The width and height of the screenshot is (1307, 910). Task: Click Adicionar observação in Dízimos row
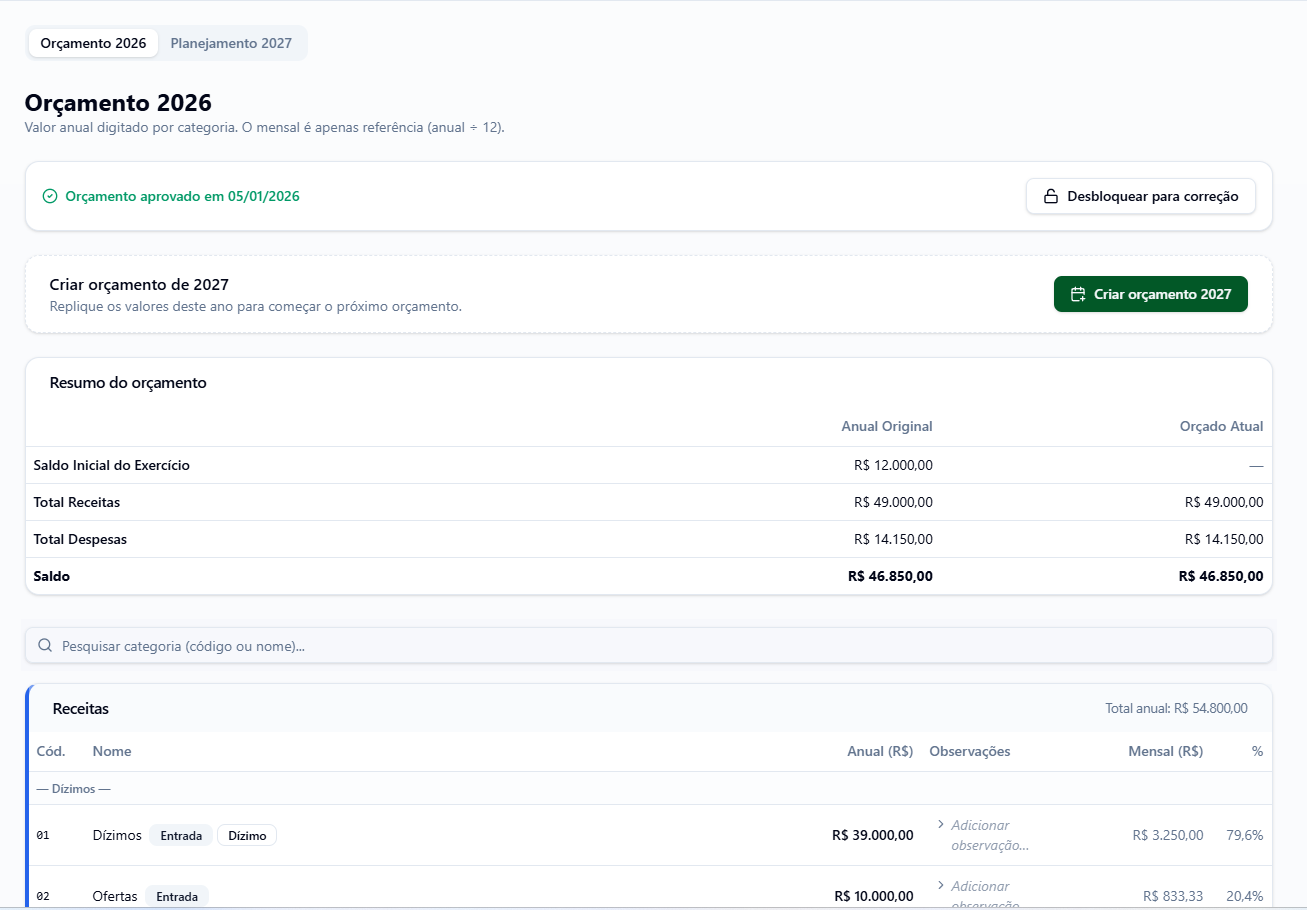click(x=990, y=835)
